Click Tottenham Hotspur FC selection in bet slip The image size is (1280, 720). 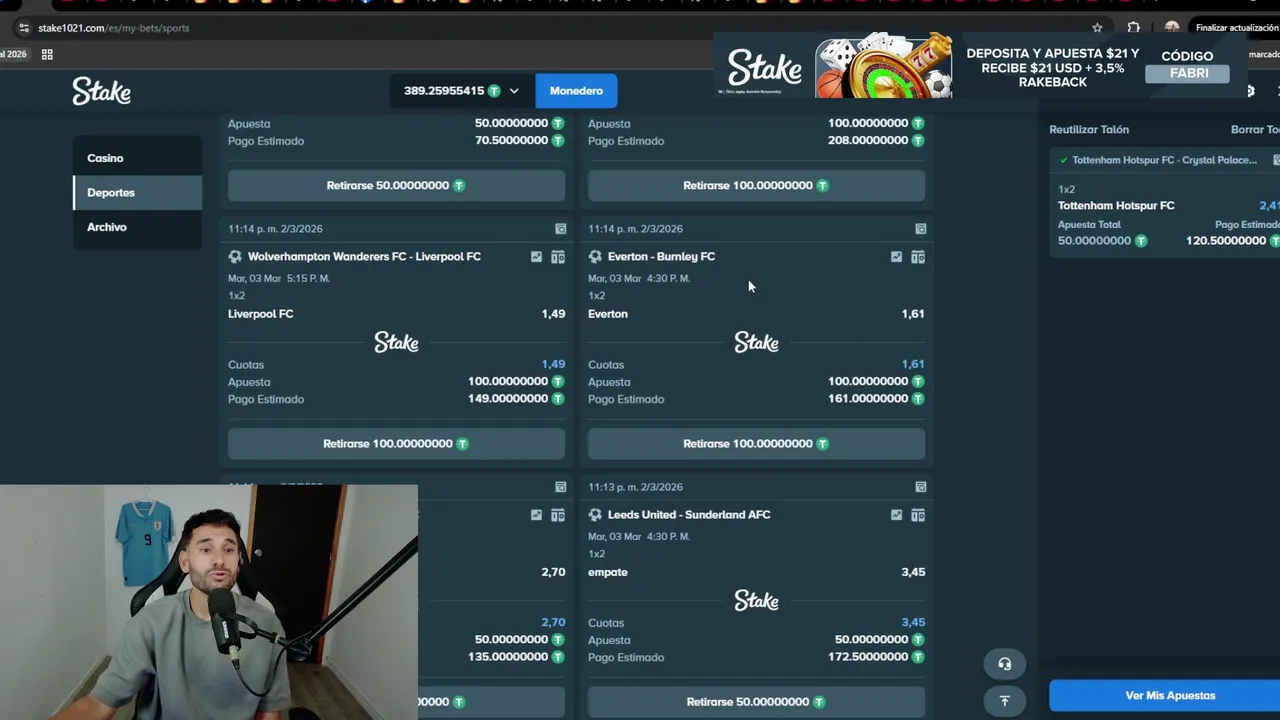[x=1116, y=206]
